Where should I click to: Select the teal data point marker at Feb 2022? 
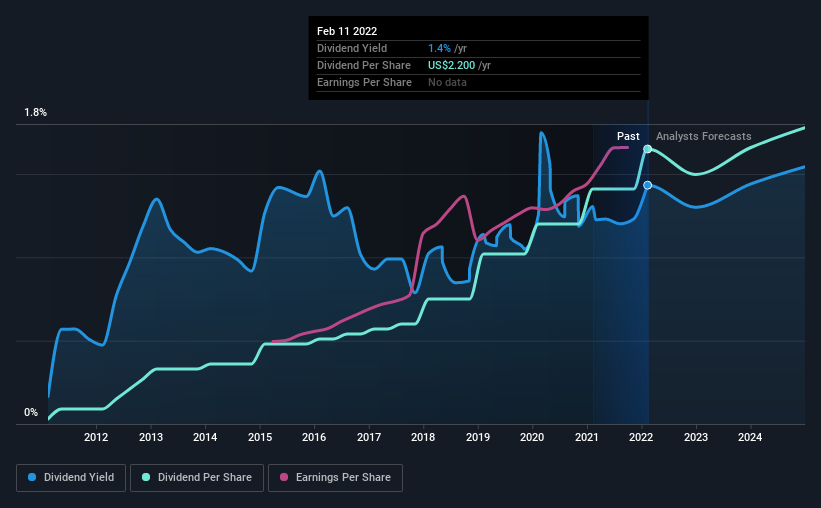648,149
